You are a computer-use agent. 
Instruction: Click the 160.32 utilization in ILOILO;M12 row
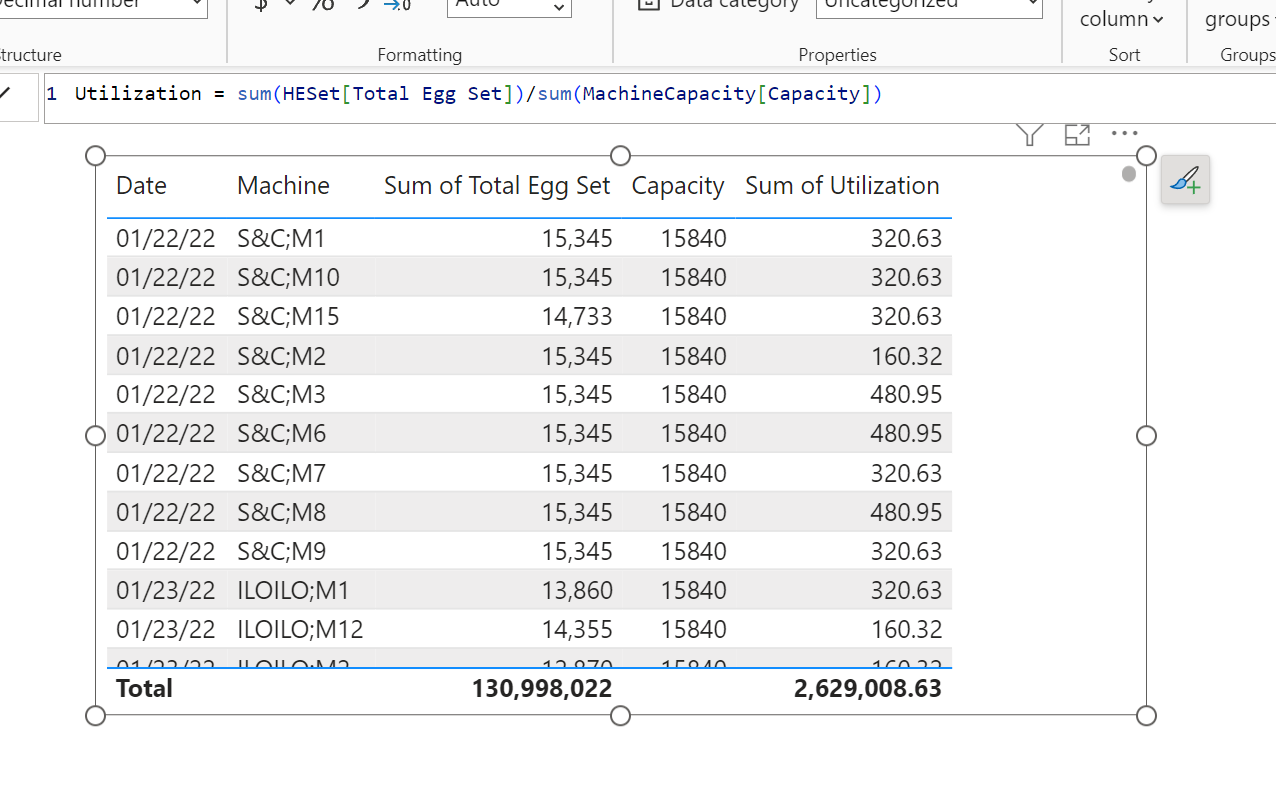pyautogui.click(x=906, y=629)
